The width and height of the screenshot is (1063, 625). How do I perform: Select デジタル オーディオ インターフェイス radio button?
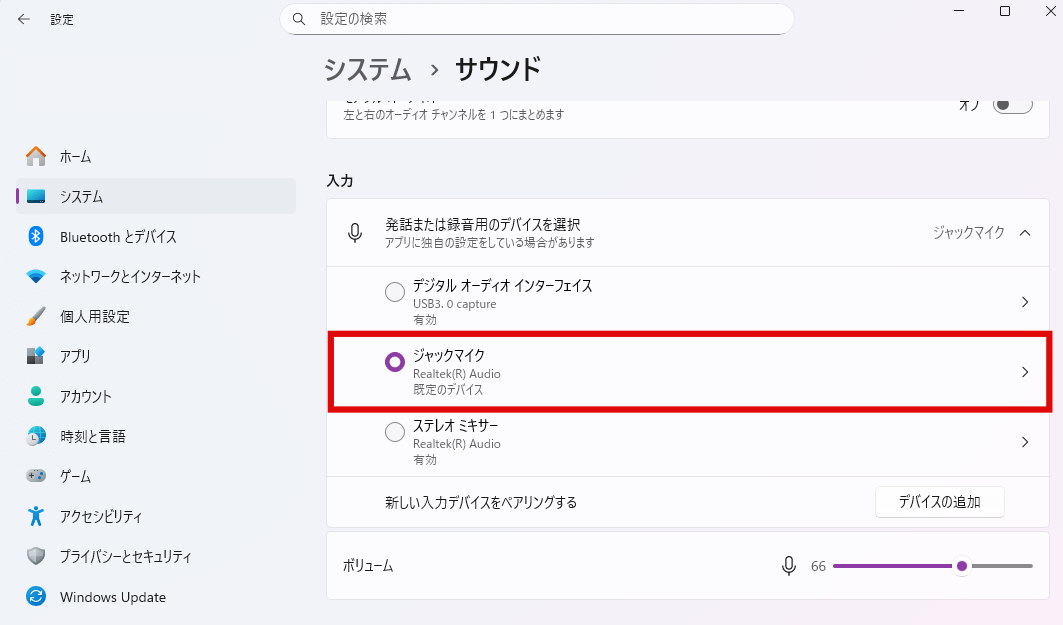[x=395, y=292]
